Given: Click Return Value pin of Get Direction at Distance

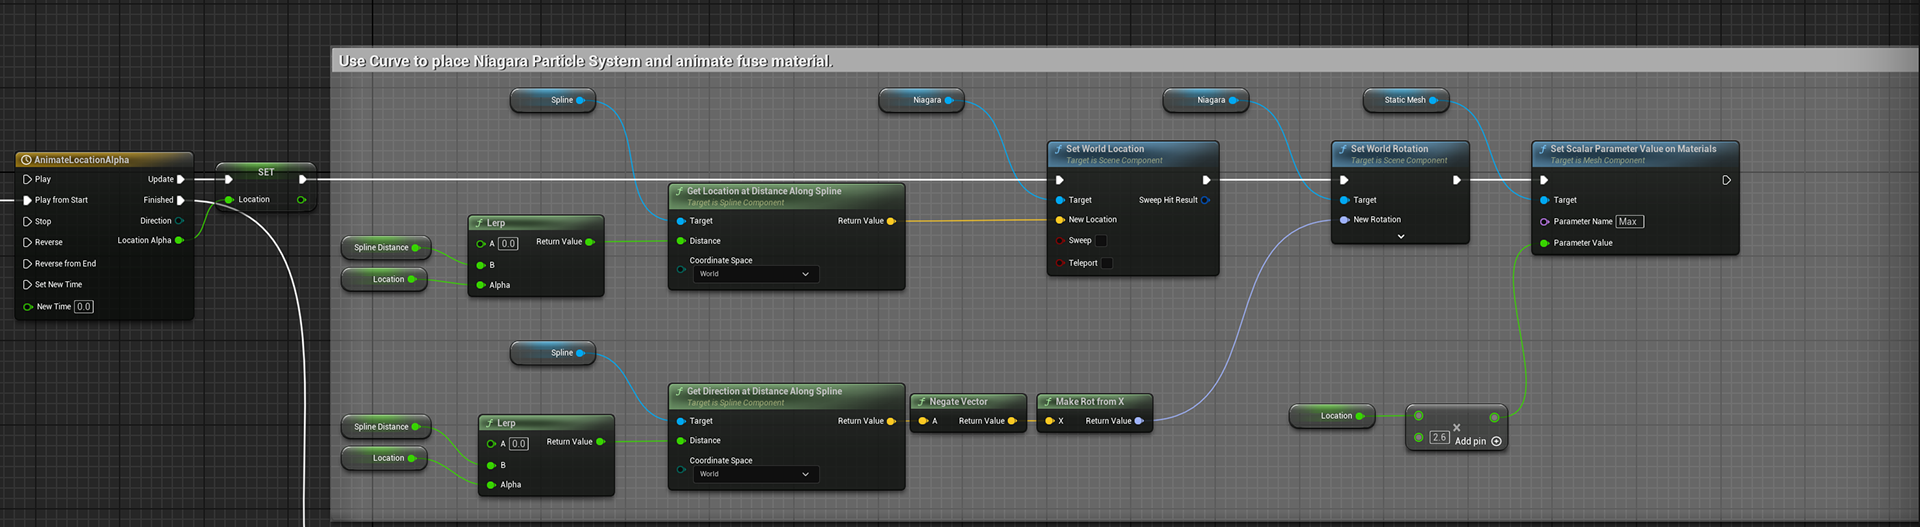Looking at the screenshot, I should coord(891,421).
